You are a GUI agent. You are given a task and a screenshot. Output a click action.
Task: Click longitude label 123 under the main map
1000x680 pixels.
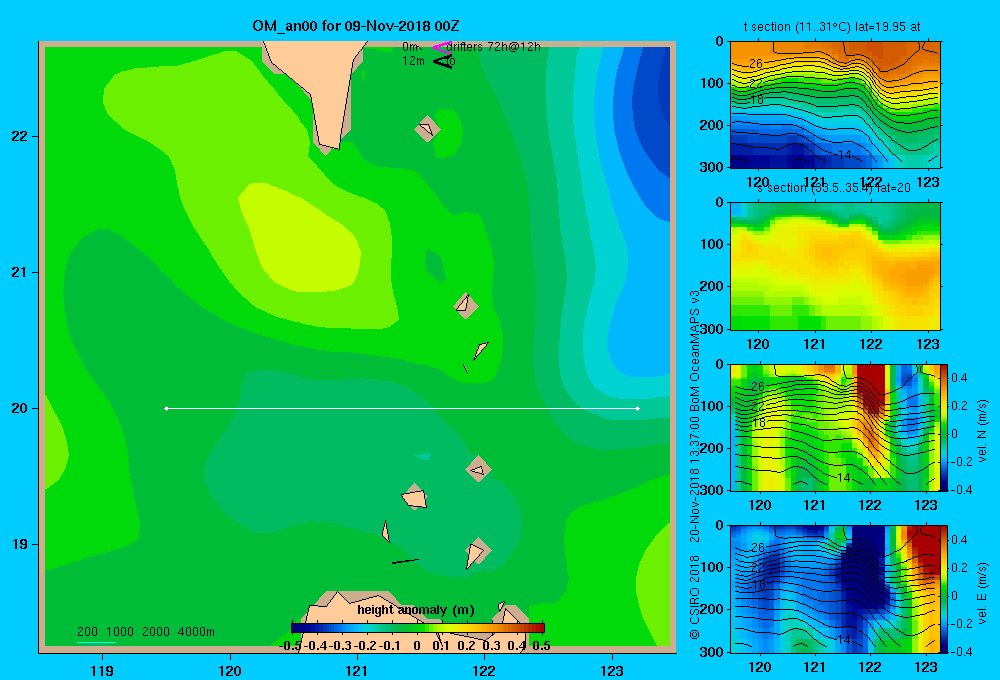tap(612, 670)
